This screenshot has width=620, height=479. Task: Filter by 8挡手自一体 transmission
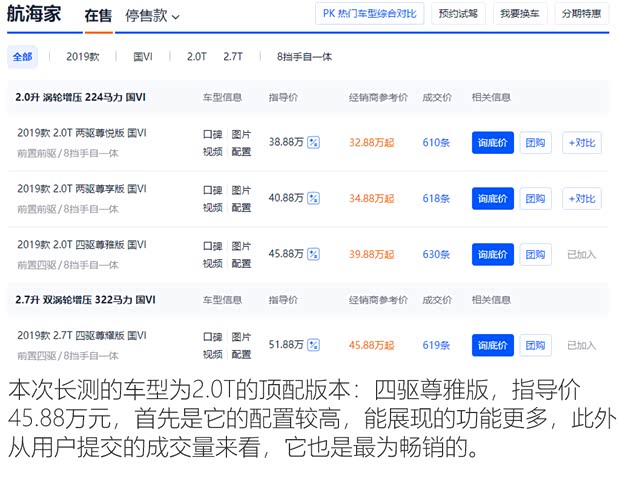tap(304, 57)
